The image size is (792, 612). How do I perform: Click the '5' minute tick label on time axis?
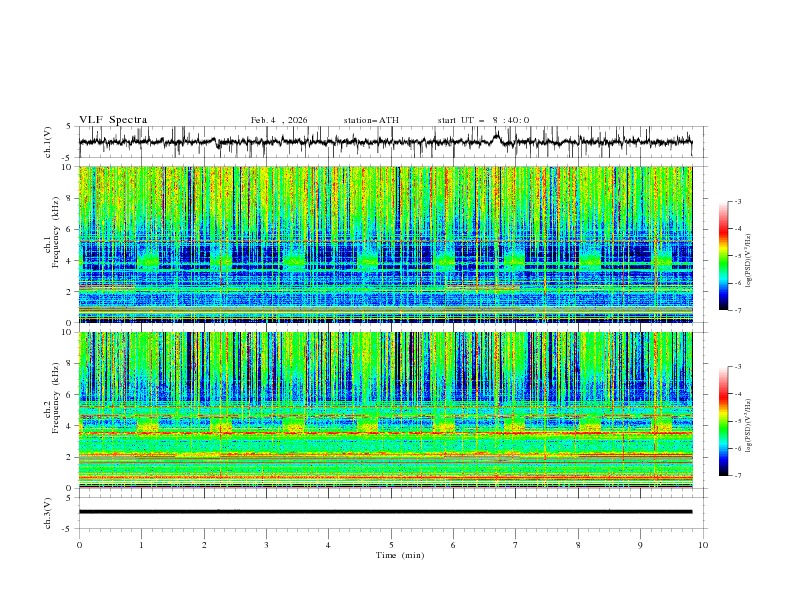391,545
